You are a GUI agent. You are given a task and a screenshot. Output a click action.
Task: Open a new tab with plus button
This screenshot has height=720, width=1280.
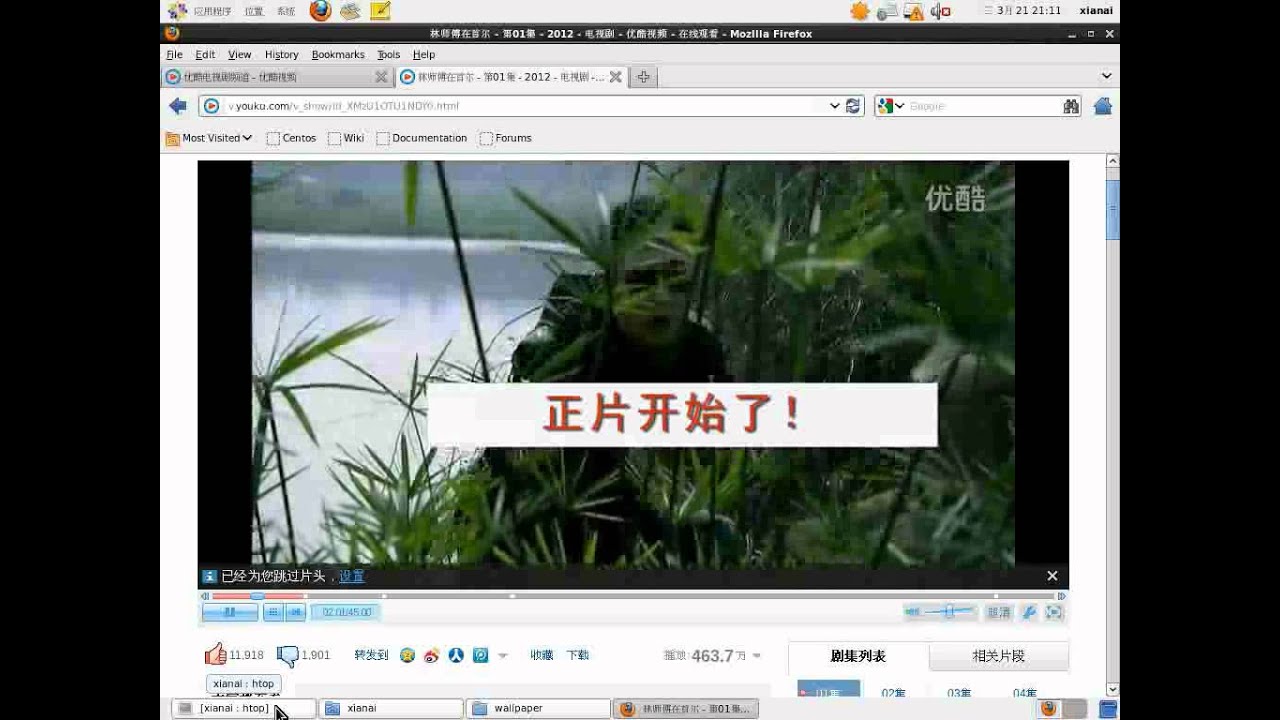tap(643, 77)
